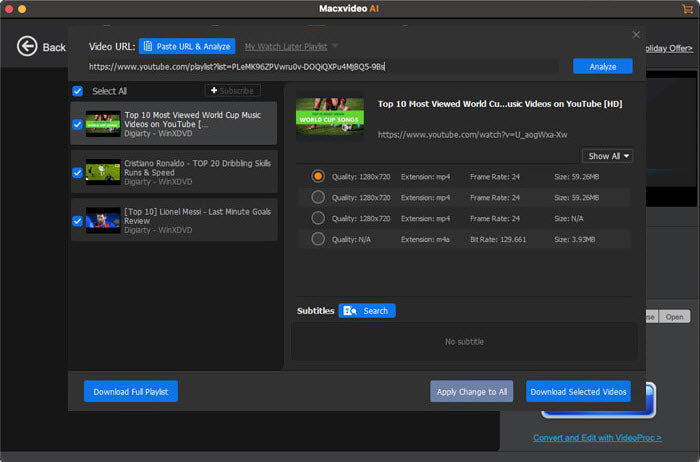This screenshot has width=700, height=462.
Task: Click into the video URL field
Action: 323,67
